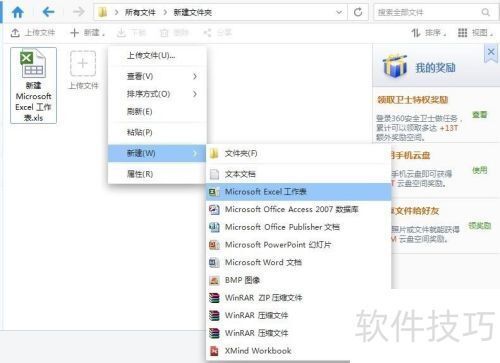Open 领取卫士特权奖励 heading
This screenshot has height=363, width=500.
[x=412, y=100]
